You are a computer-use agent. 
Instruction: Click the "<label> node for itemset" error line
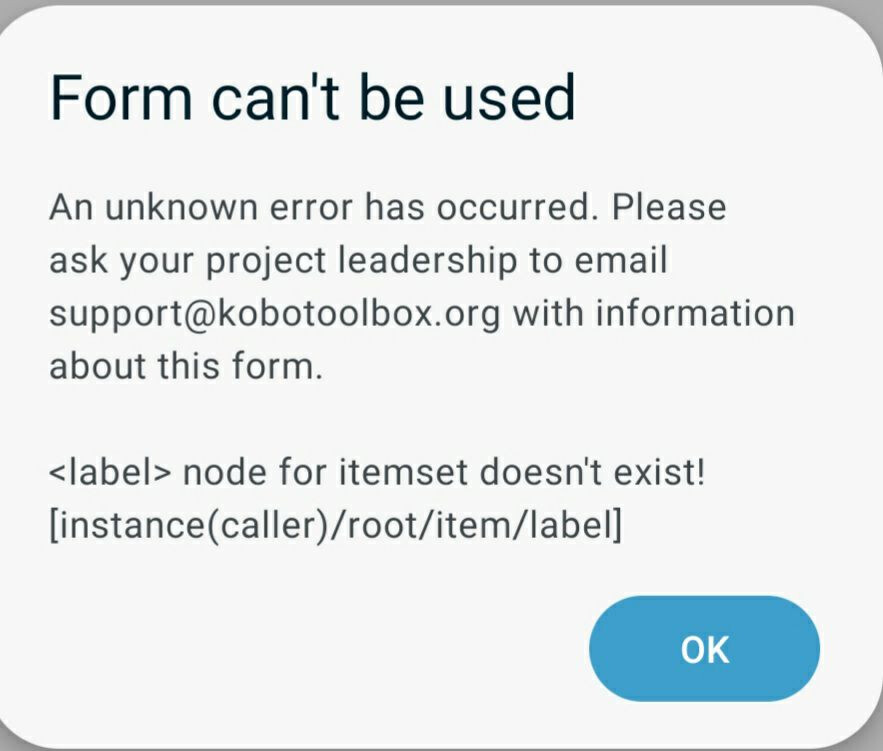tap(377, 471)
